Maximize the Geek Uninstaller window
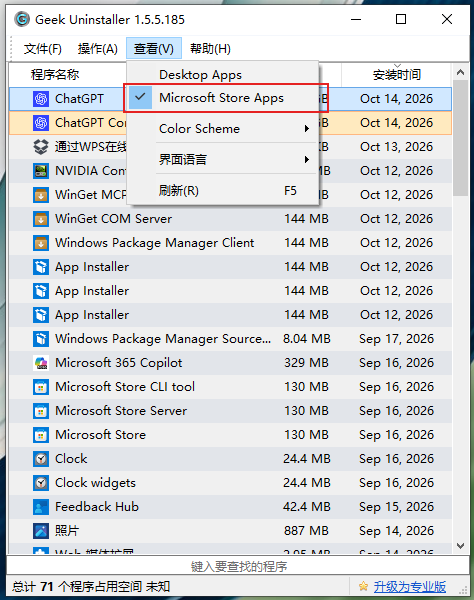Image resolution: width=474 pixels, height=600 pixels. [401, 19]
